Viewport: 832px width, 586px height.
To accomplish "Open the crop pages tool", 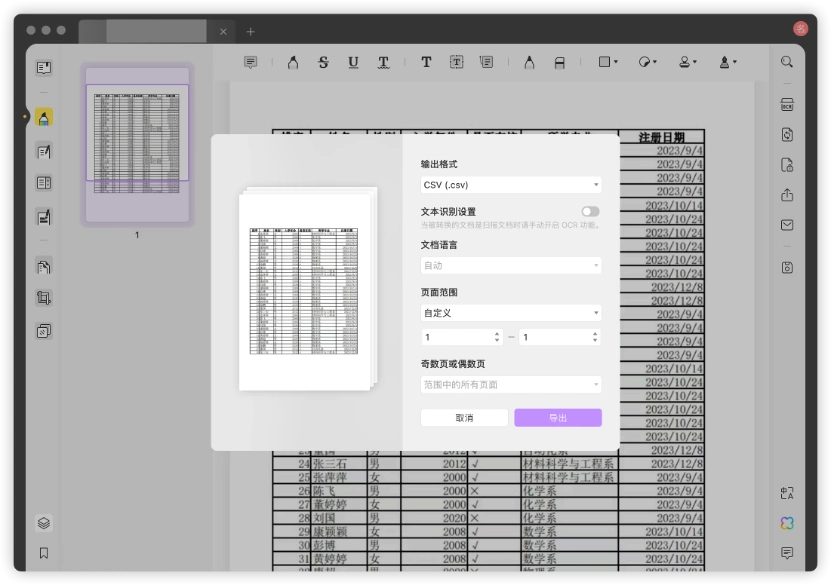I will tap(44, 298).
